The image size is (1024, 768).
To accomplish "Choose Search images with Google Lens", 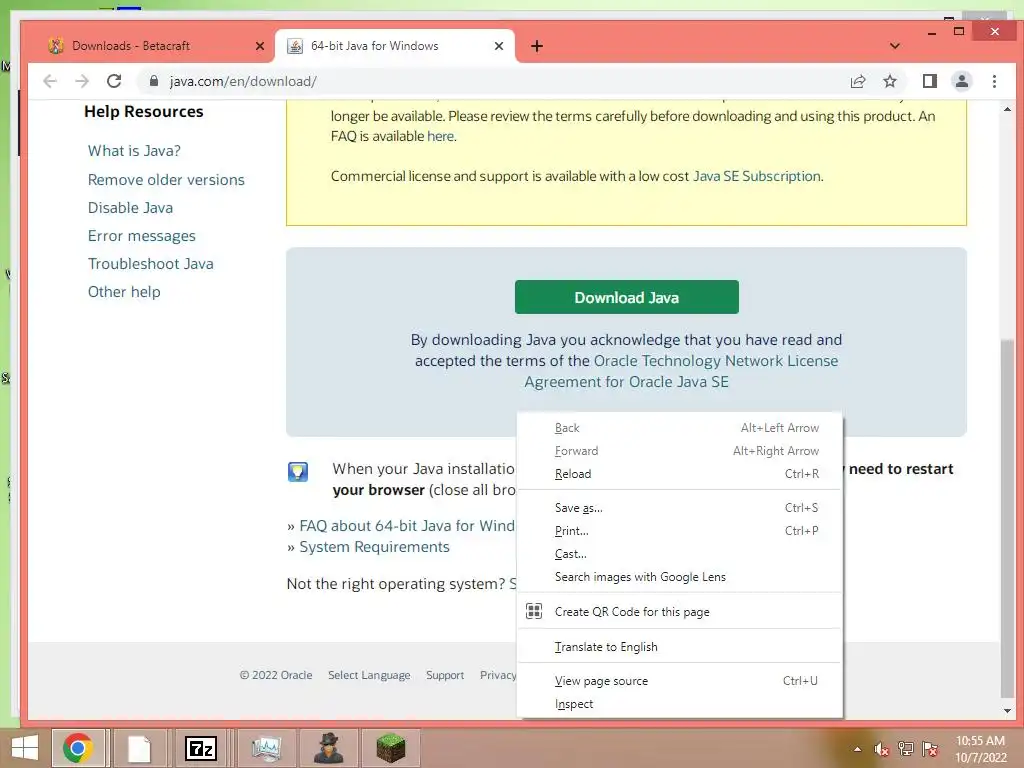I will coord(679,577).
